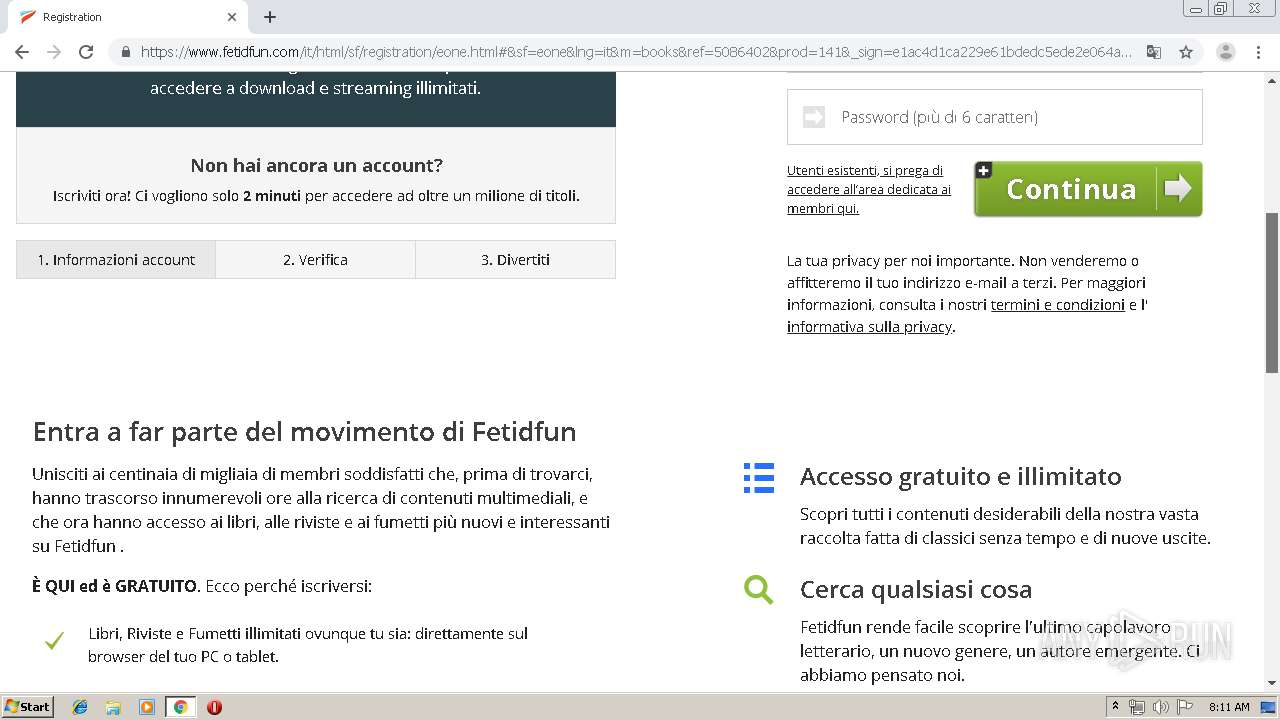Open the Chrome profile avatar
1280x720 pixels.
pos(1226,52)
